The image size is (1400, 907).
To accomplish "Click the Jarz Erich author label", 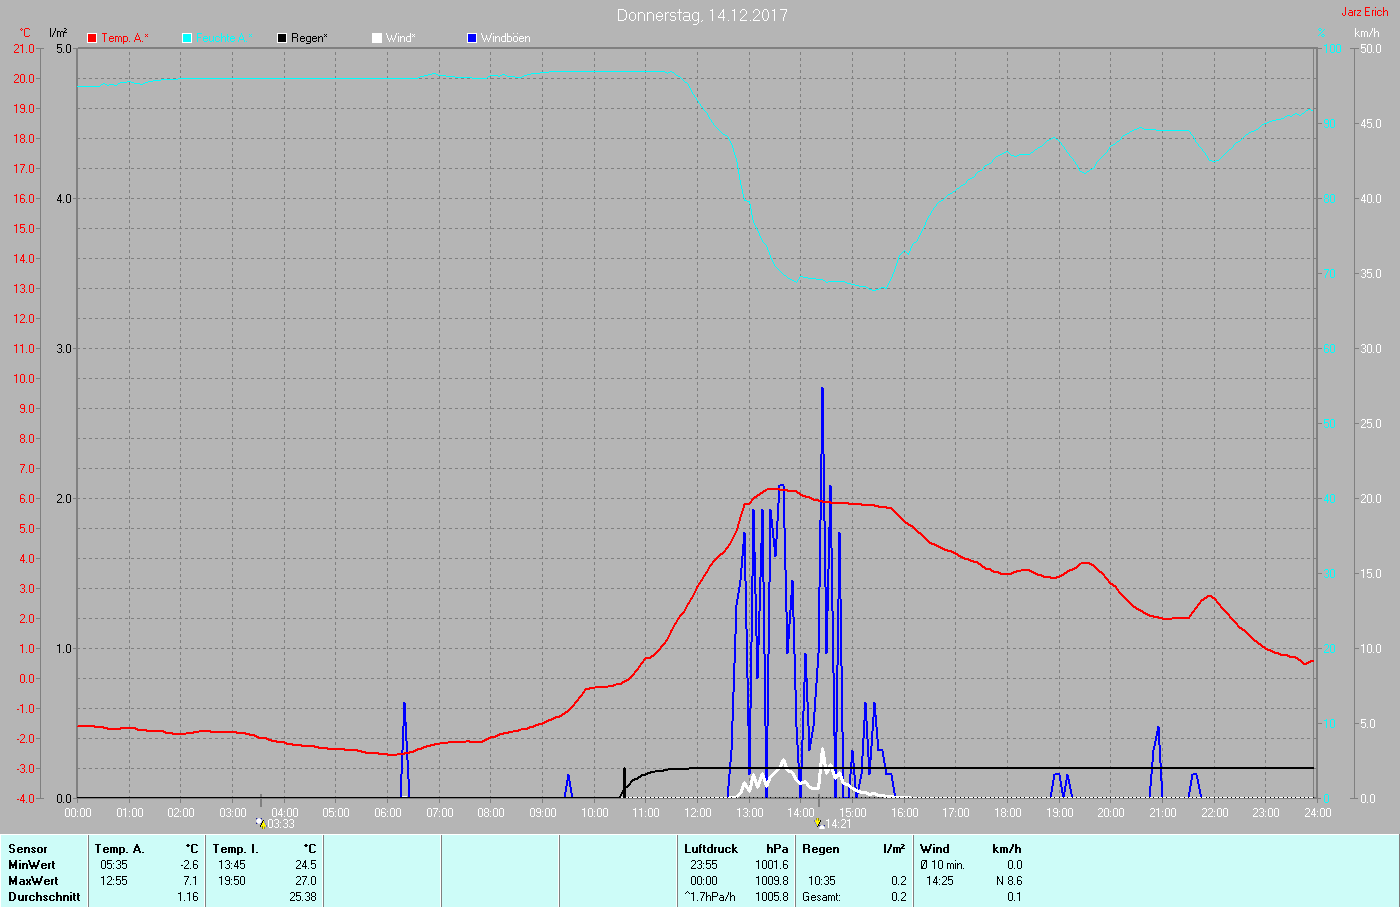I will 1364,12.
